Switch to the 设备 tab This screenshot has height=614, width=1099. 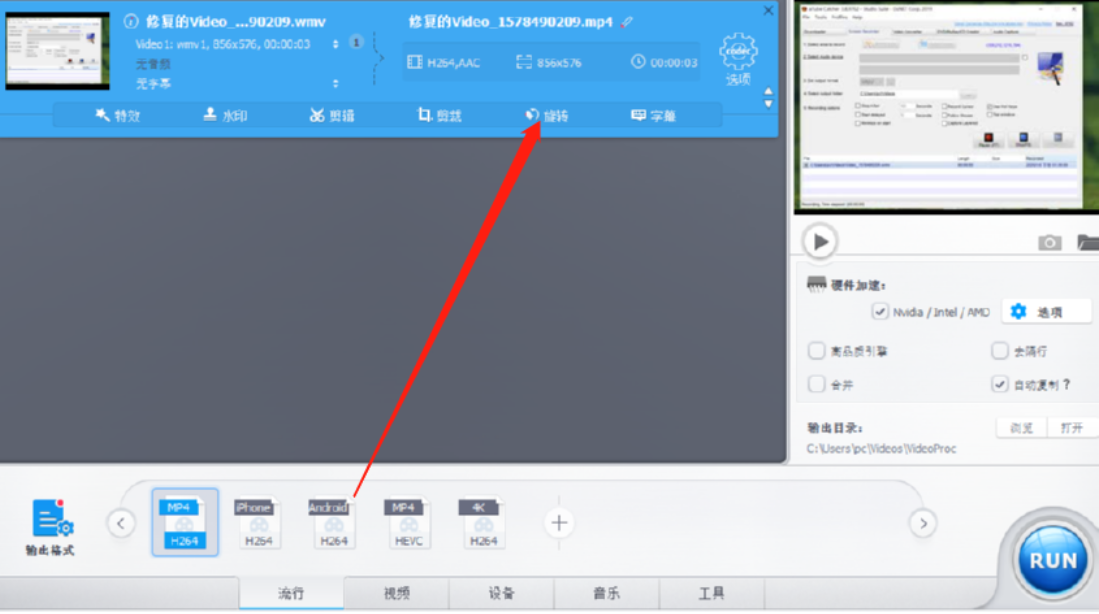(x=502, y=594)
